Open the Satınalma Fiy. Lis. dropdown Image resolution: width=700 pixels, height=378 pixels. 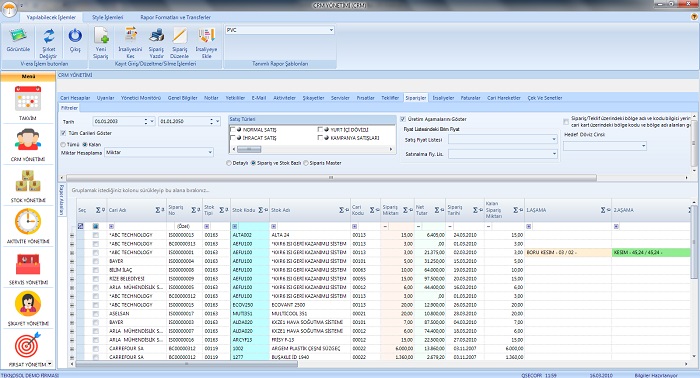[554, 154]
